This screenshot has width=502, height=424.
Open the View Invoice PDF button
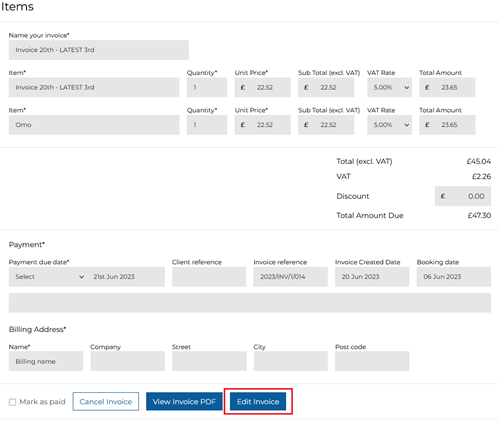pos(184,402)
